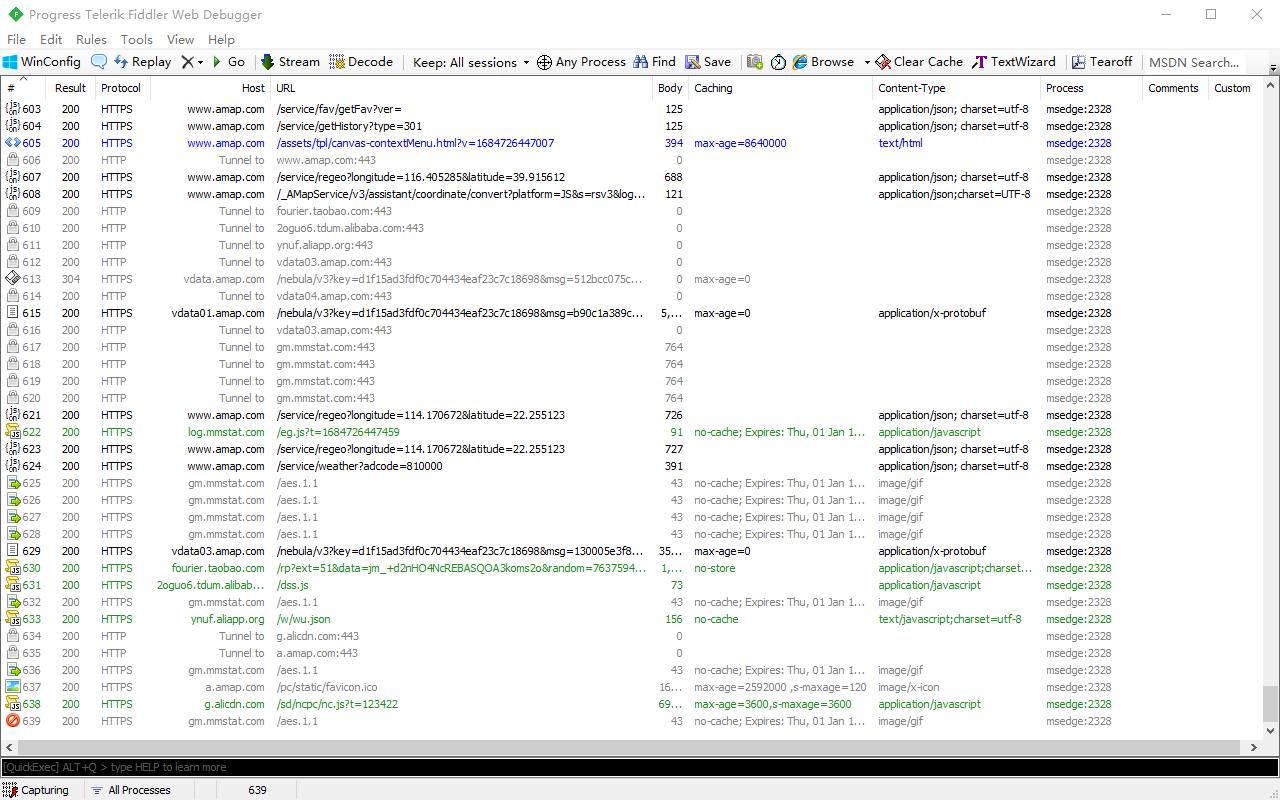The image size is (1280, 800).
Task: Click the vertical scrollbar thumb
Action: (1270, 703)
